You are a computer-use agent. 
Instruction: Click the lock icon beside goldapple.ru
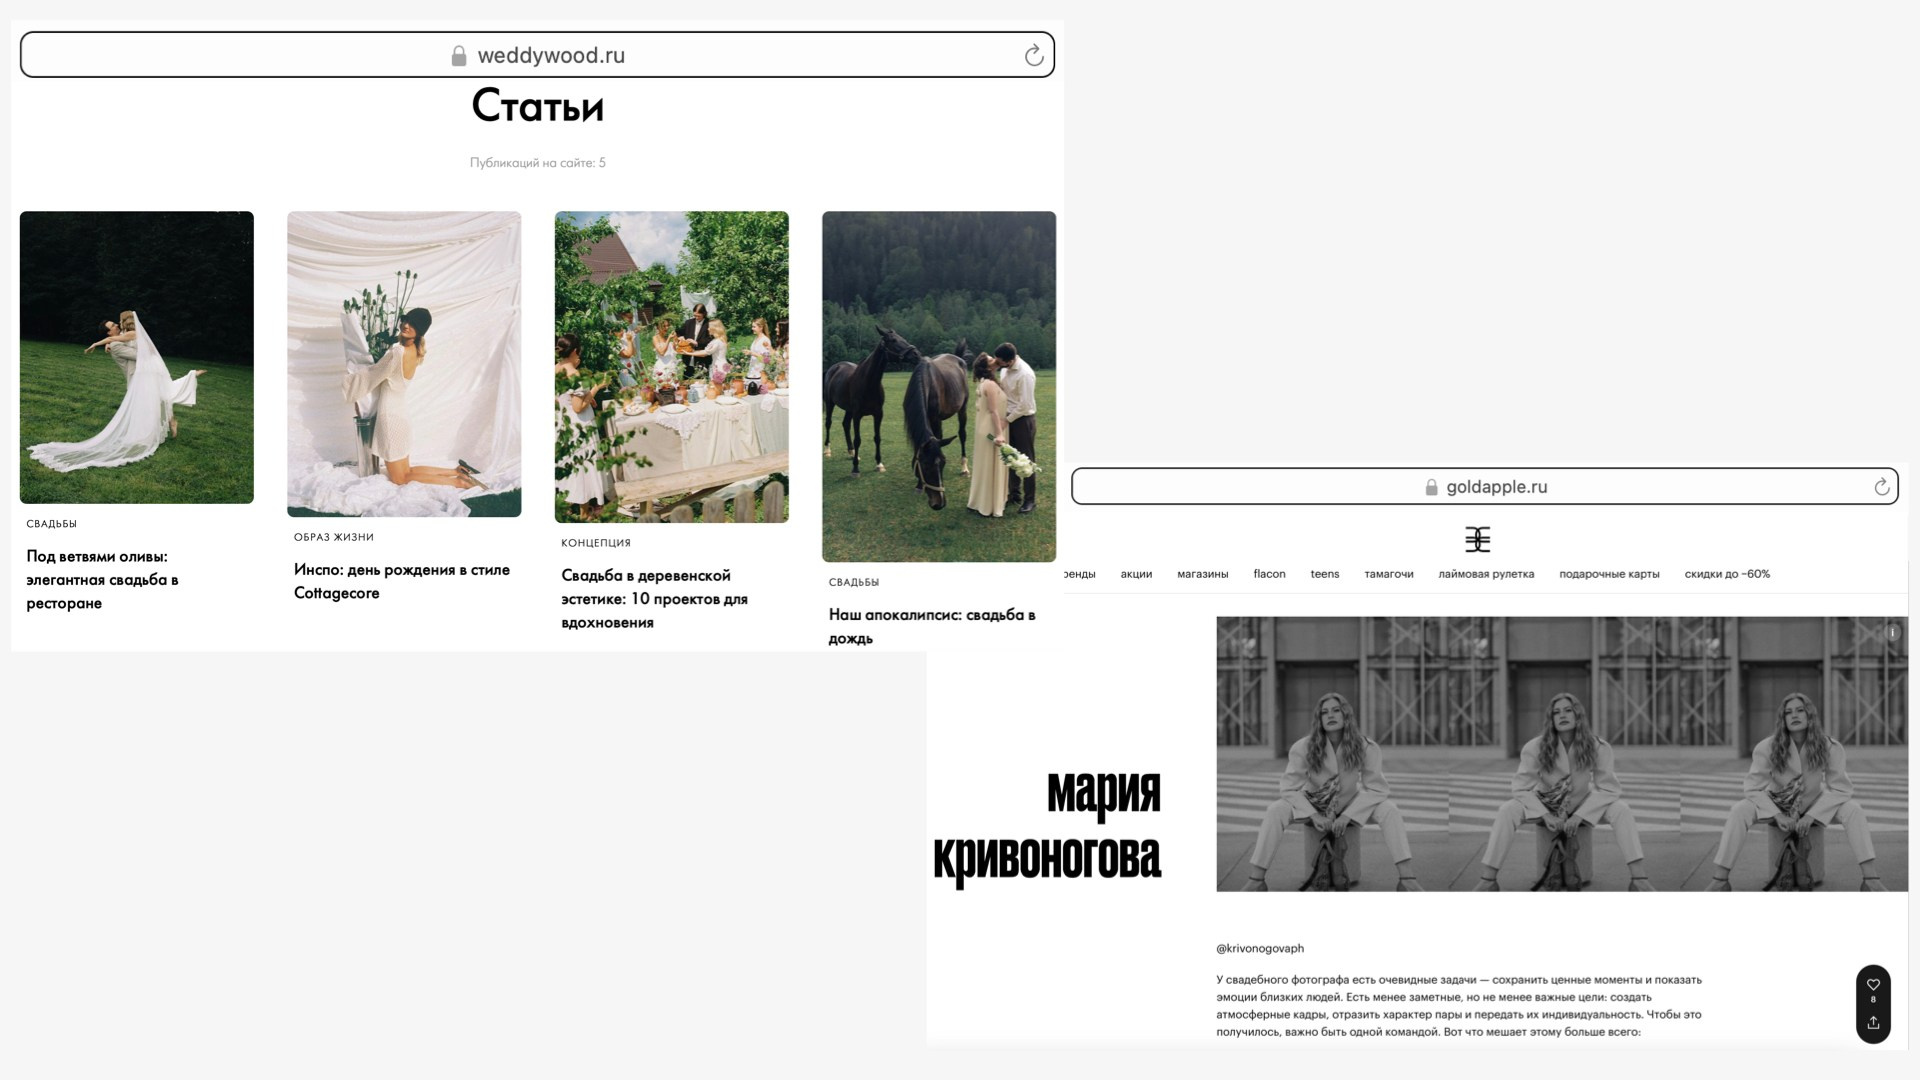1431,487
